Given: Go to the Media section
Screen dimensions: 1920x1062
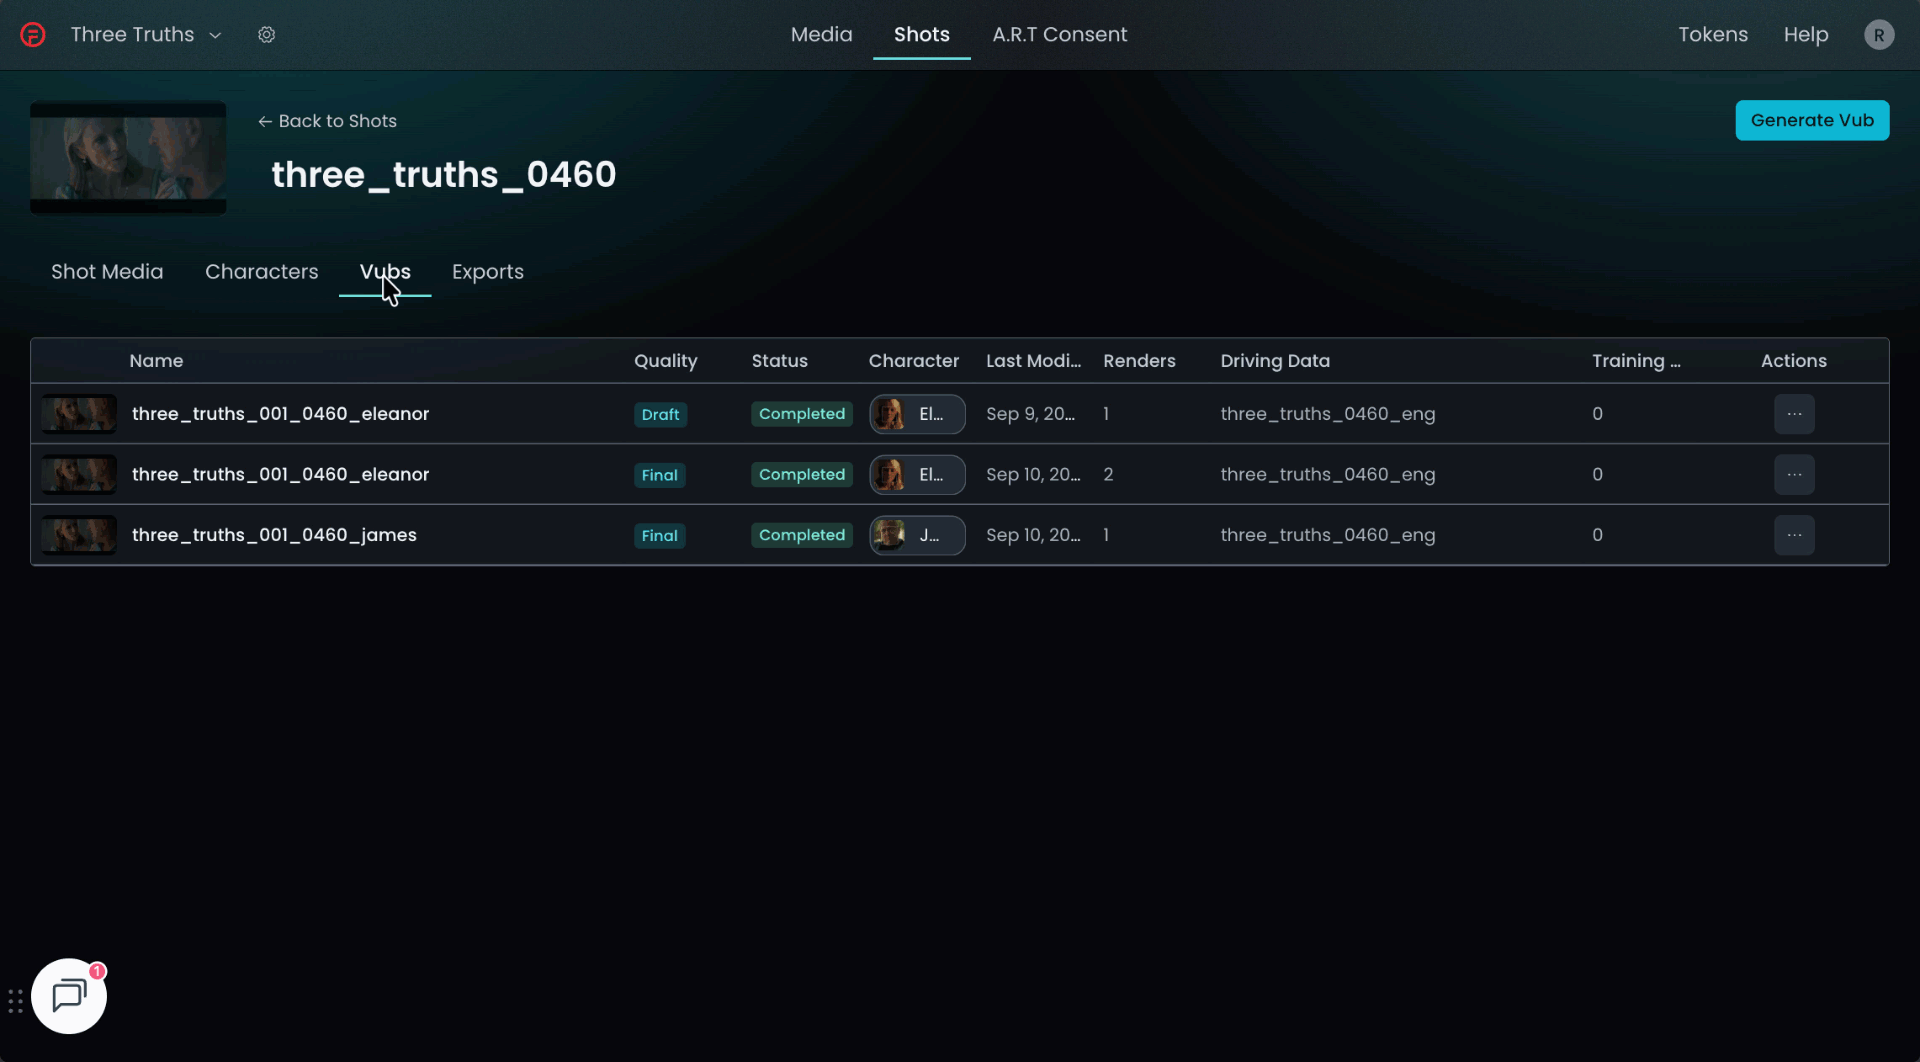Looking at the screenshot, I should [x=821, y=35].
